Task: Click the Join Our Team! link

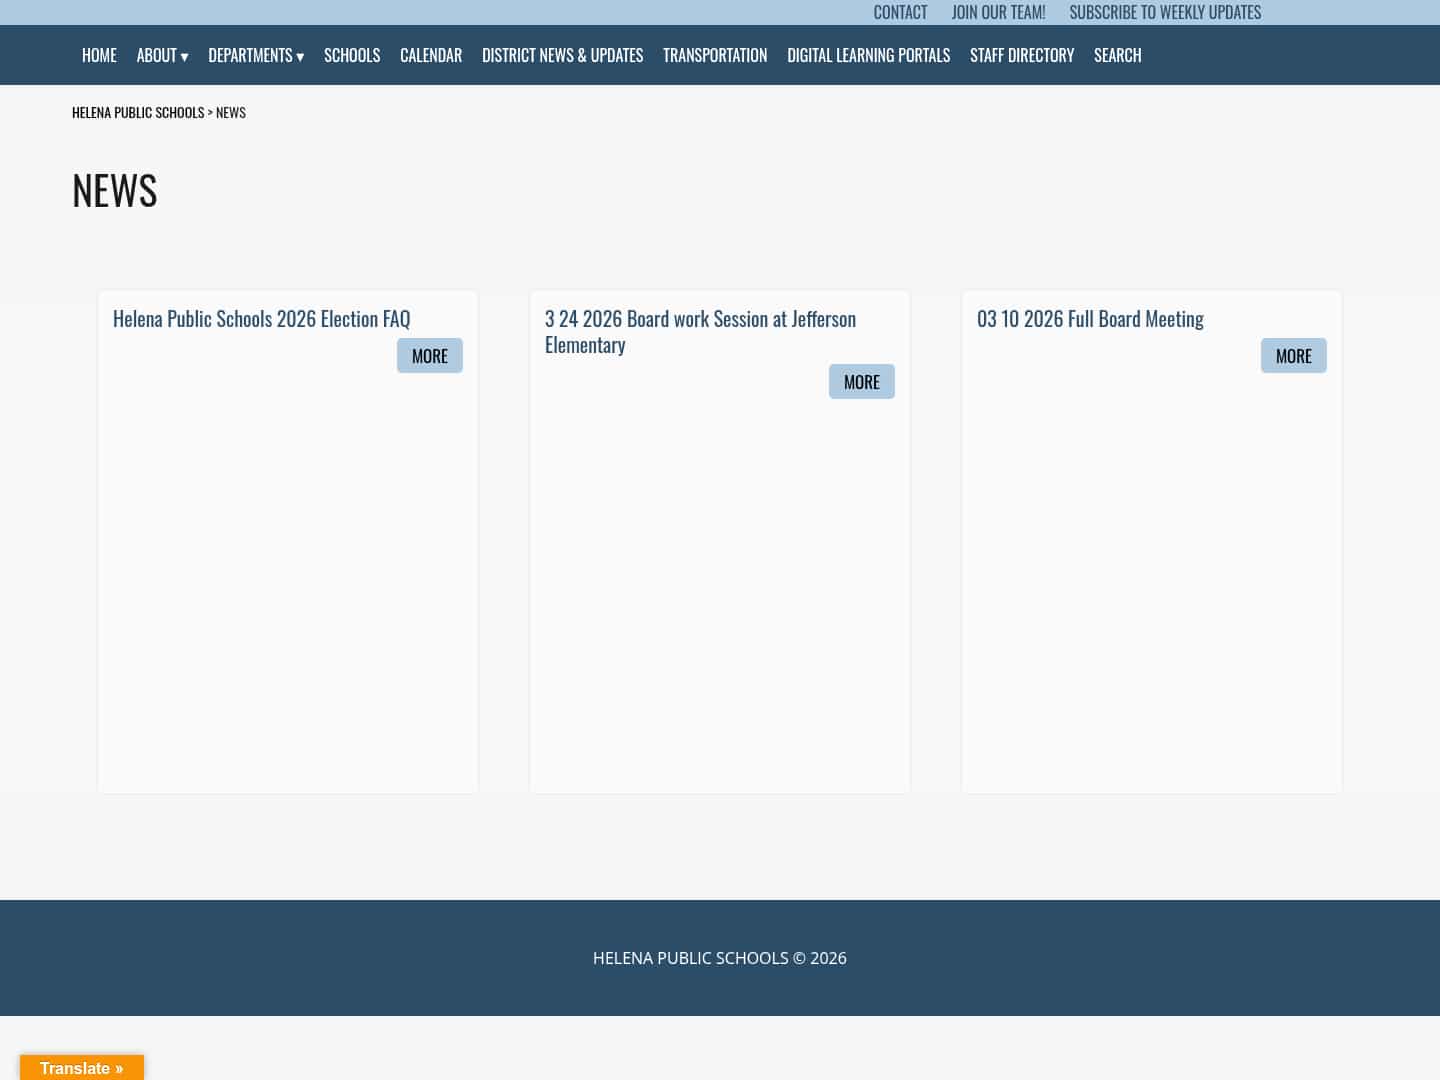Action: pyautogui.click(x=998, y=12)
